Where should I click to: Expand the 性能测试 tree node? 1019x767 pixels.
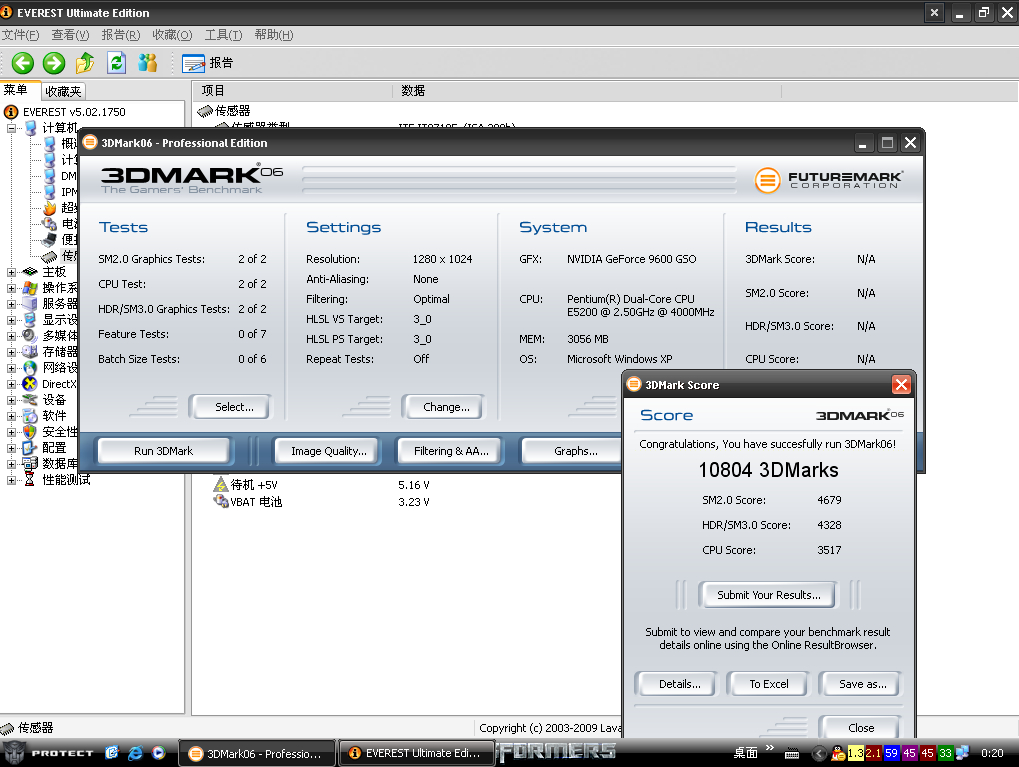[11, 480]
